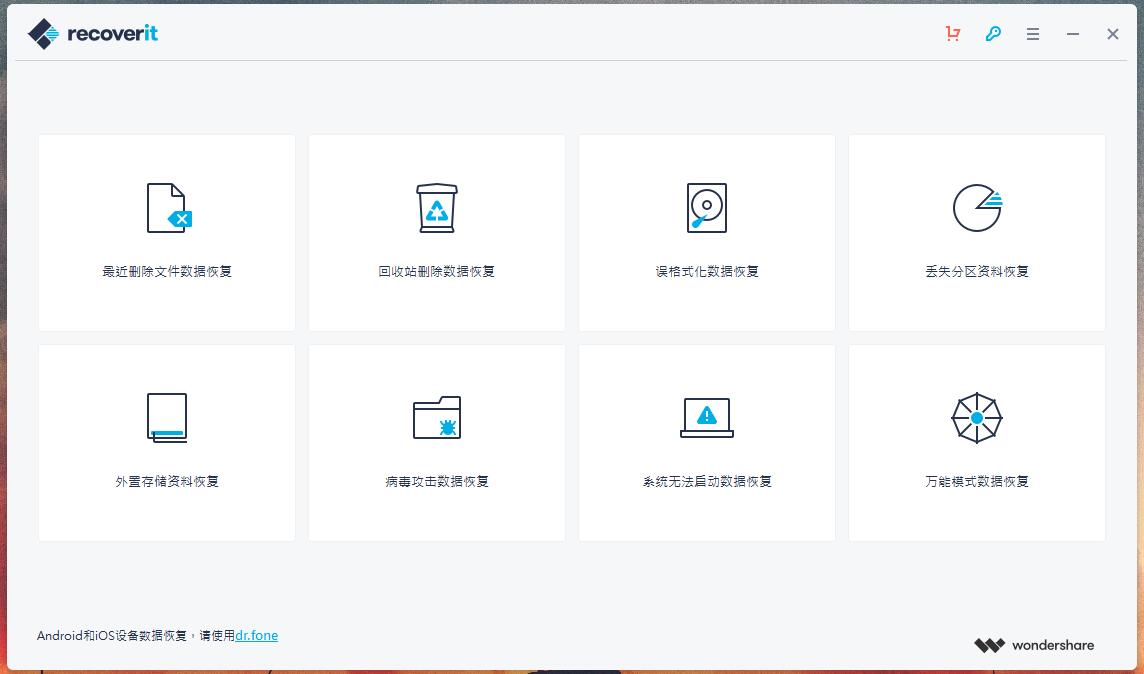Viewport: 1144px width, 674px height.
Task: Minimize the Recoverit window
Action: [x=1073, y=34]
